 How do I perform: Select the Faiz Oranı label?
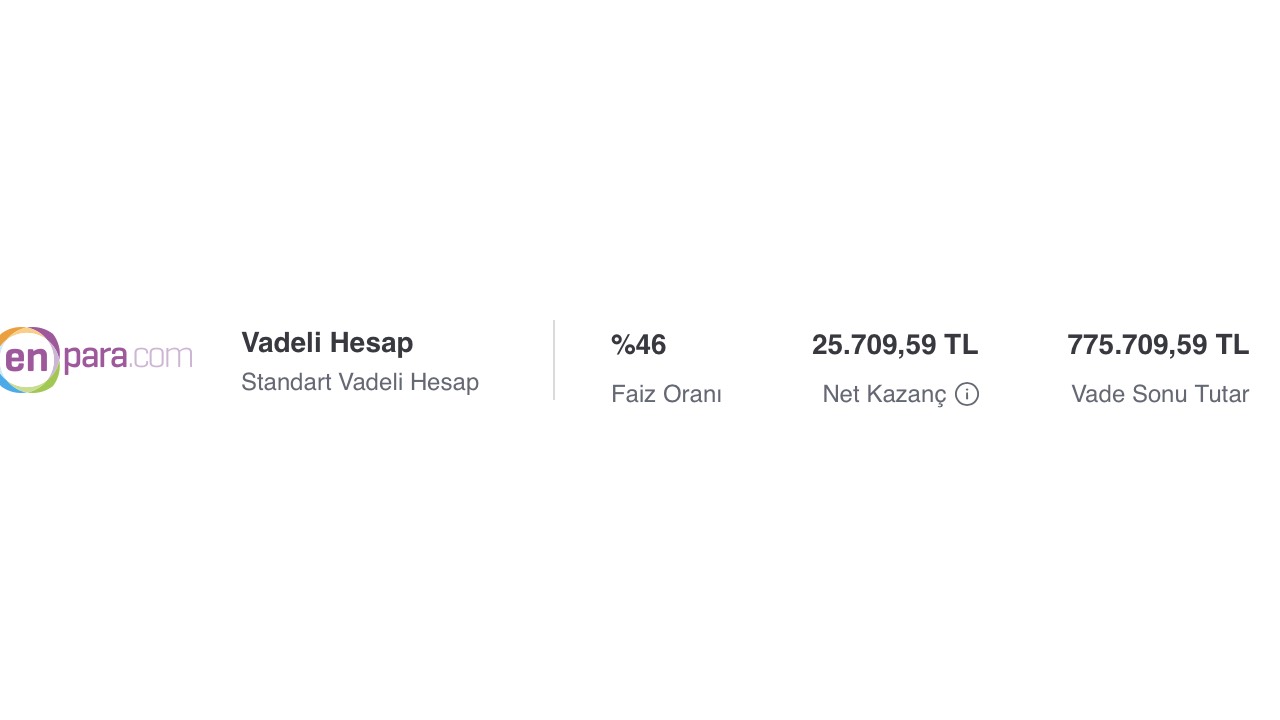coord(666,394)
